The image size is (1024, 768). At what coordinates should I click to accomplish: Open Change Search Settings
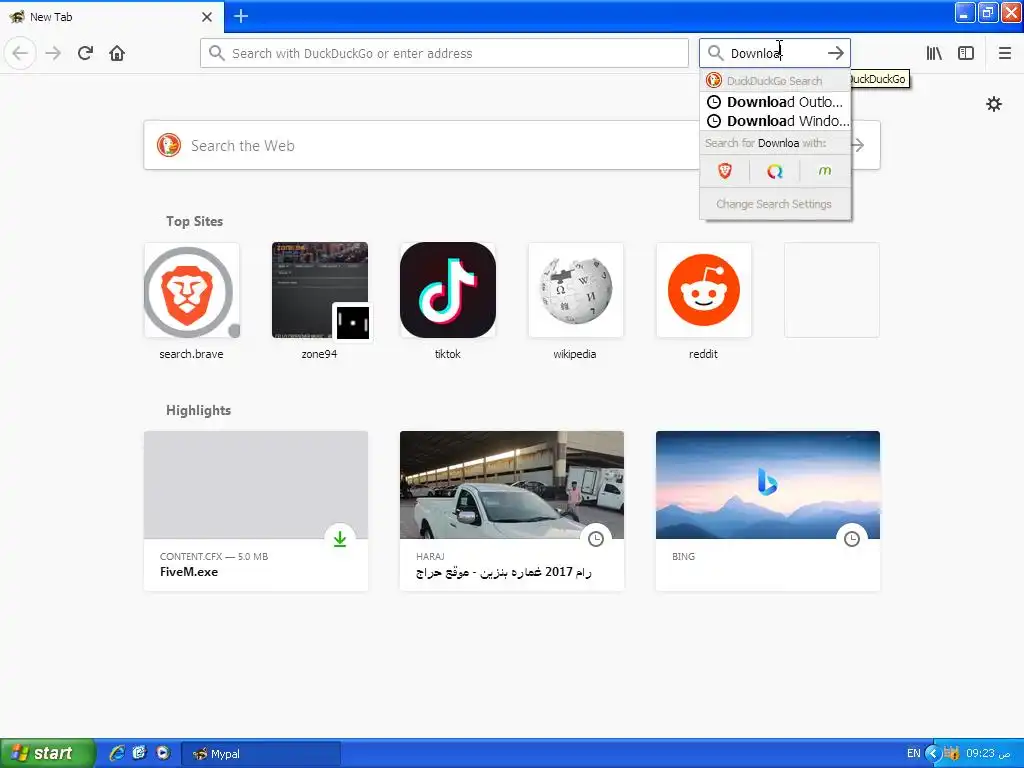[x=774, y=204]
